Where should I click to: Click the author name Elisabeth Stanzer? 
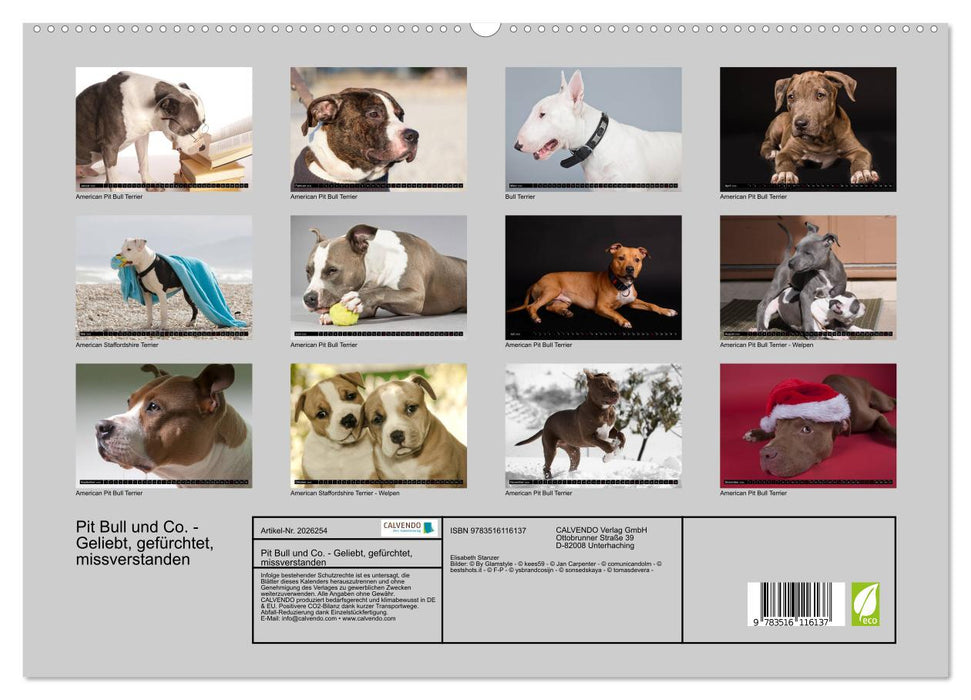(473, 557)
